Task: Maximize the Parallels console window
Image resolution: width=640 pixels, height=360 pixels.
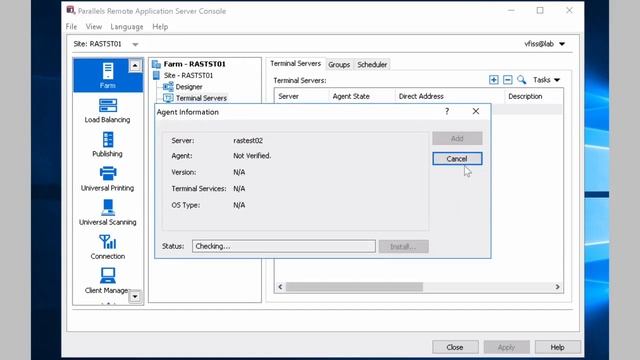Action: 540,11
